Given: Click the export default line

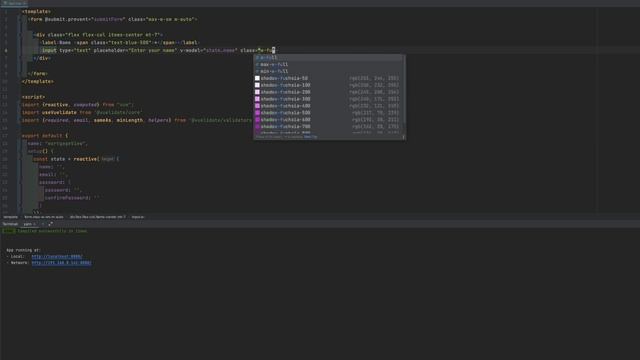Looking at the screenshot, I should (x=45, y=136).
